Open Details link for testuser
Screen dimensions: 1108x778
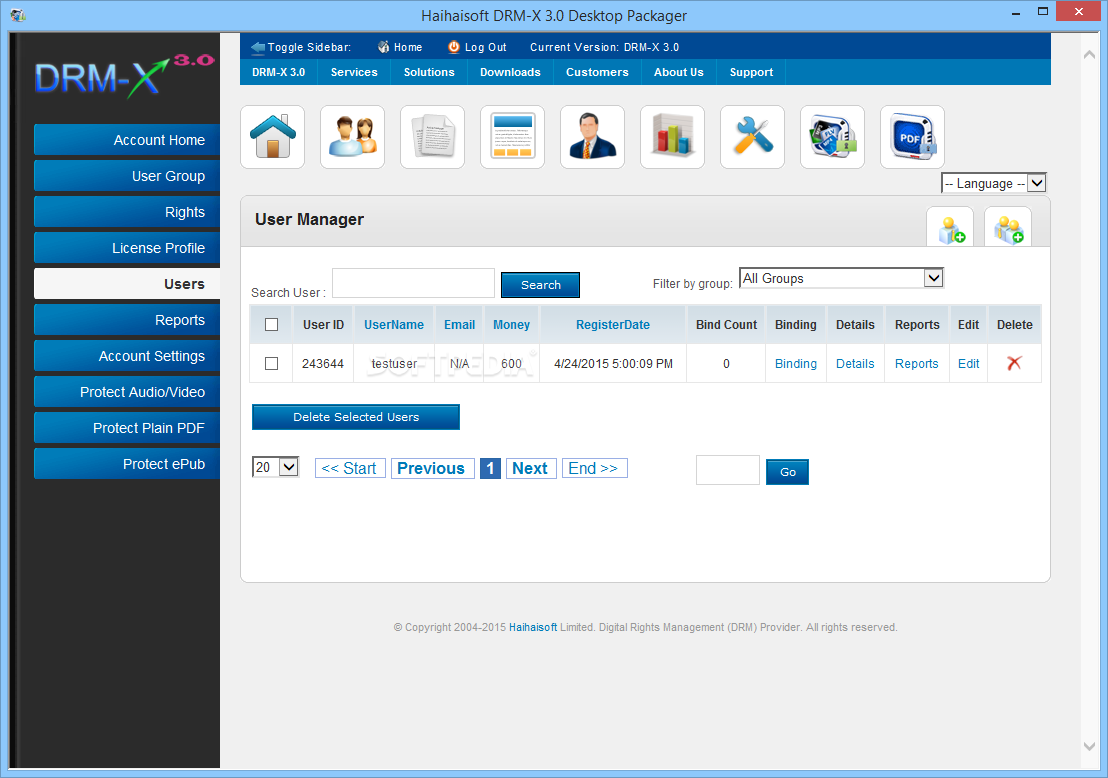tap(855, 363)
